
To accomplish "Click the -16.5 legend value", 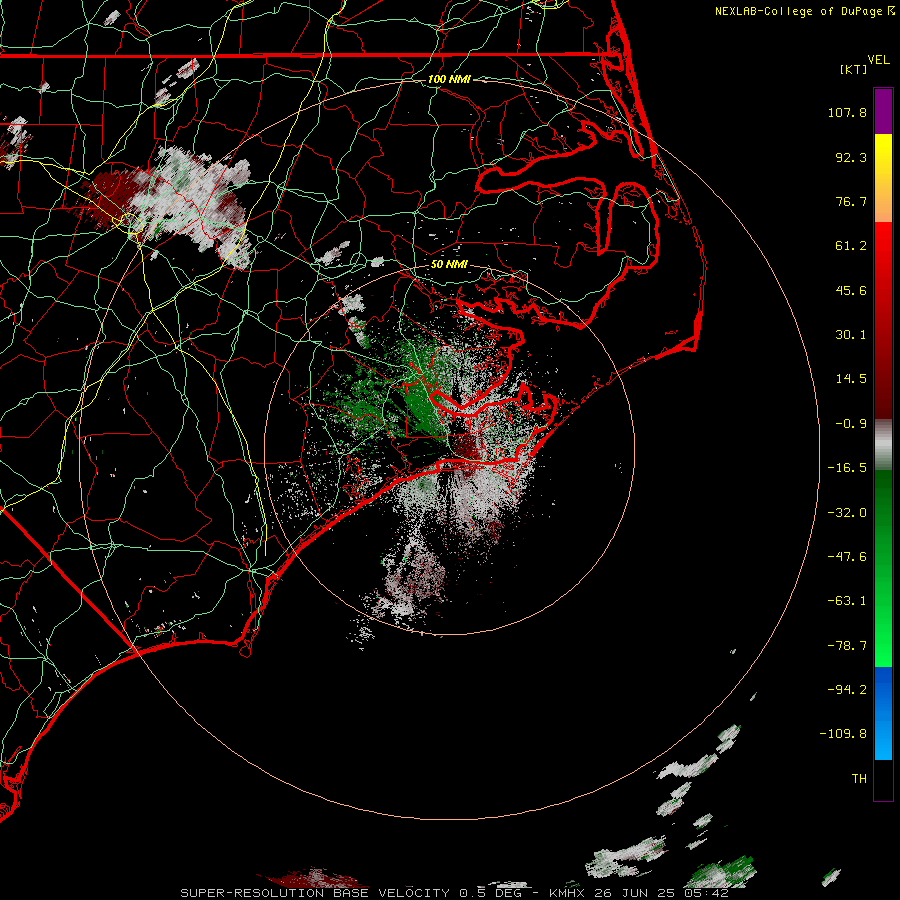I will point(847,468).
